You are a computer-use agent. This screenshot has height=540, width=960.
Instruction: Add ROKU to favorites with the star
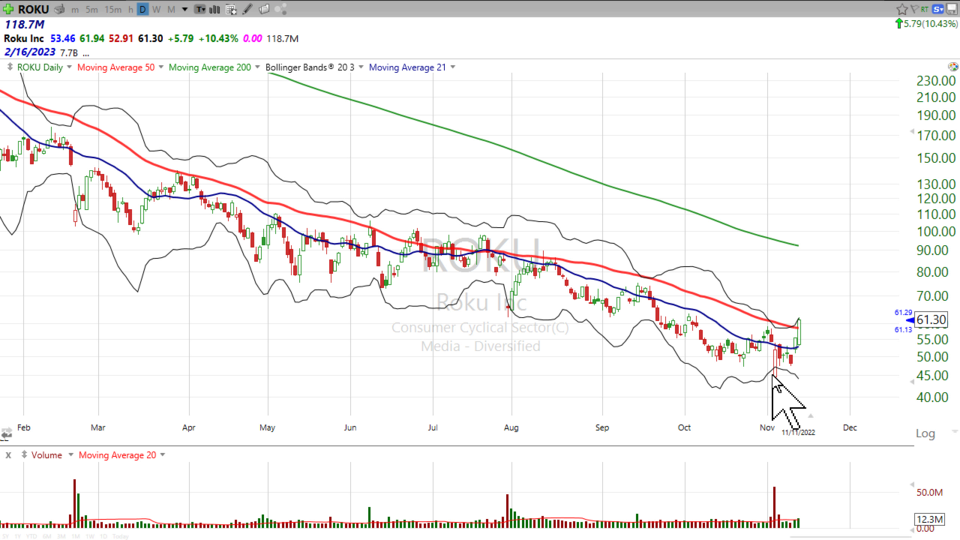click(902, 9)
